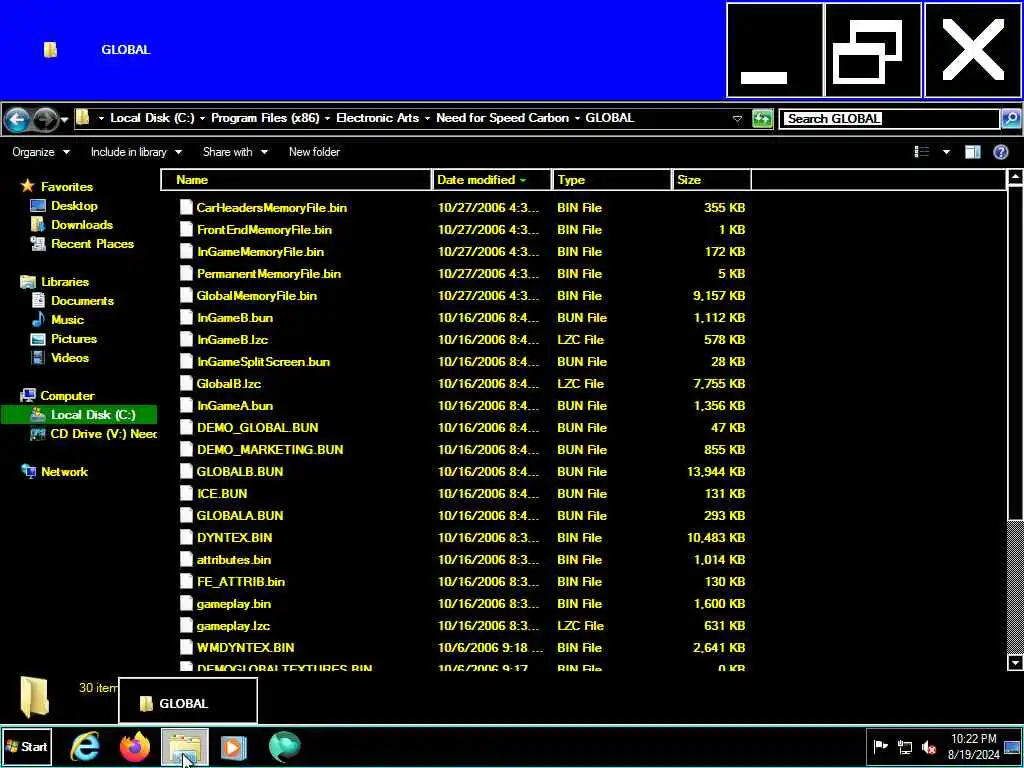The width and height of the screenshot is (1024, 768).
Task: Open the Help question mark icon
Action: [x=1000, y=152]
